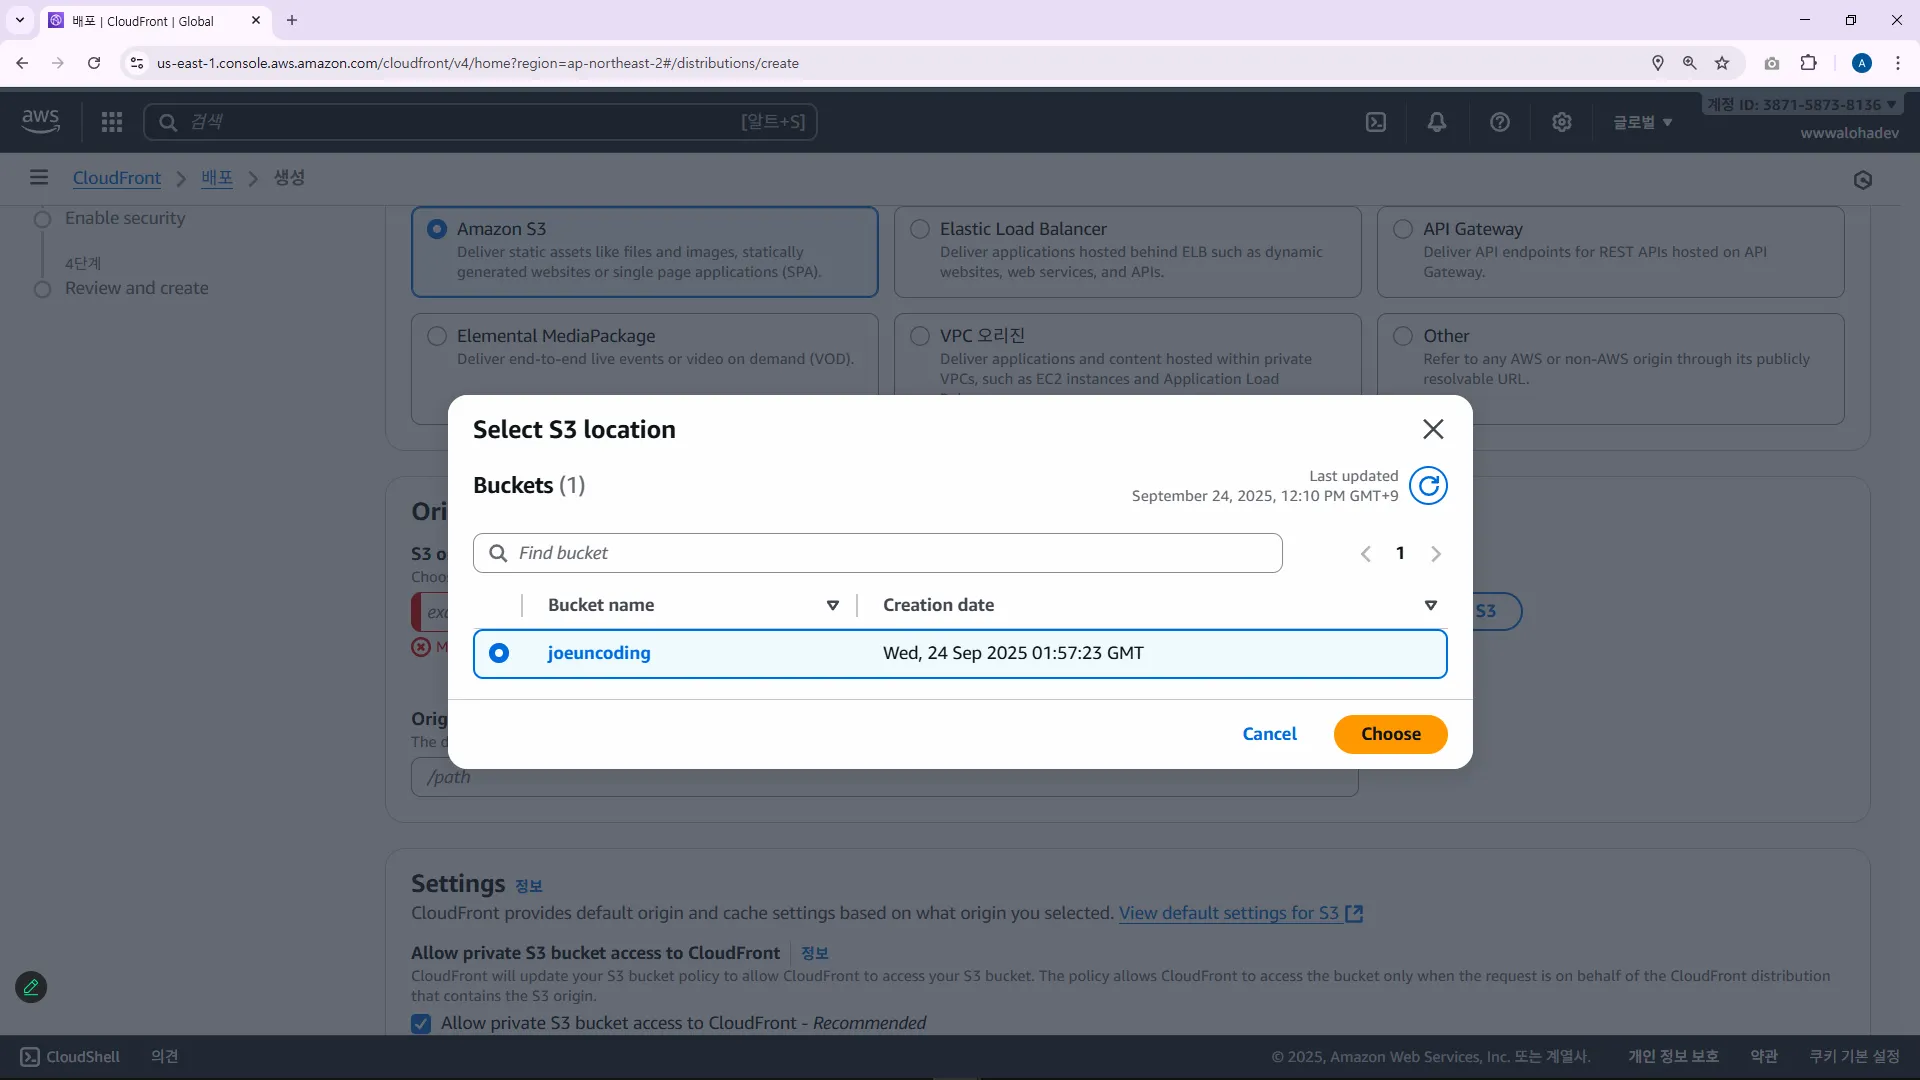Toggle Allow private S3 bucket access checkbox

[x=421, y=1023]
